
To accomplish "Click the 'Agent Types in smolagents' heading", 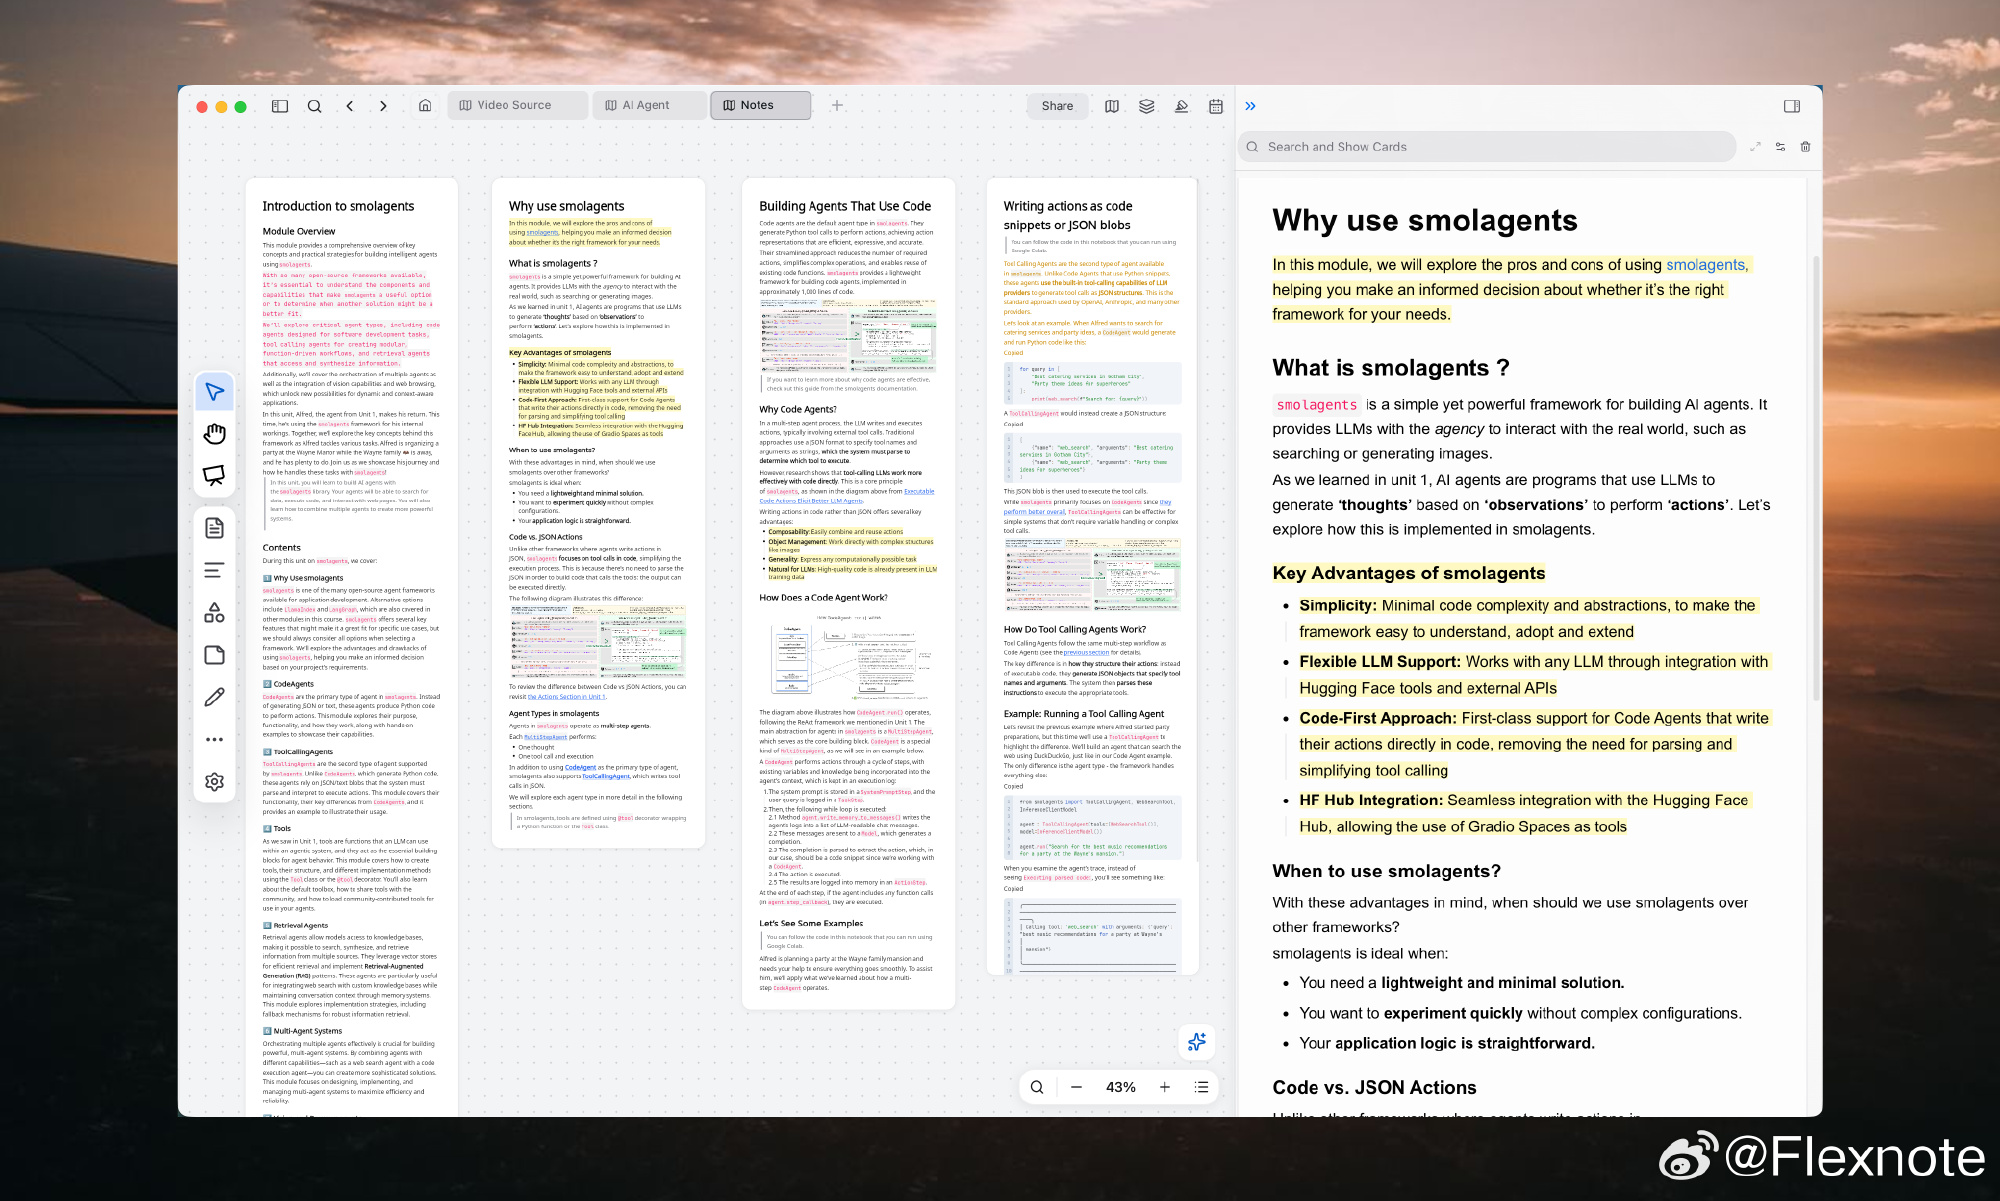I will point(554,714).
